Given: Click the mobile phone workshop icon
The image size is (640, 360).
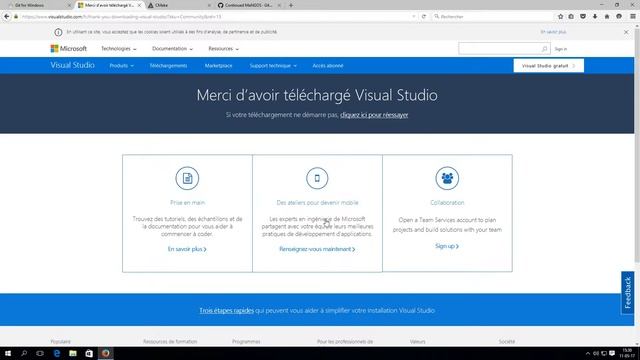Looking at the screenshot, I should [x=317, y=178].
